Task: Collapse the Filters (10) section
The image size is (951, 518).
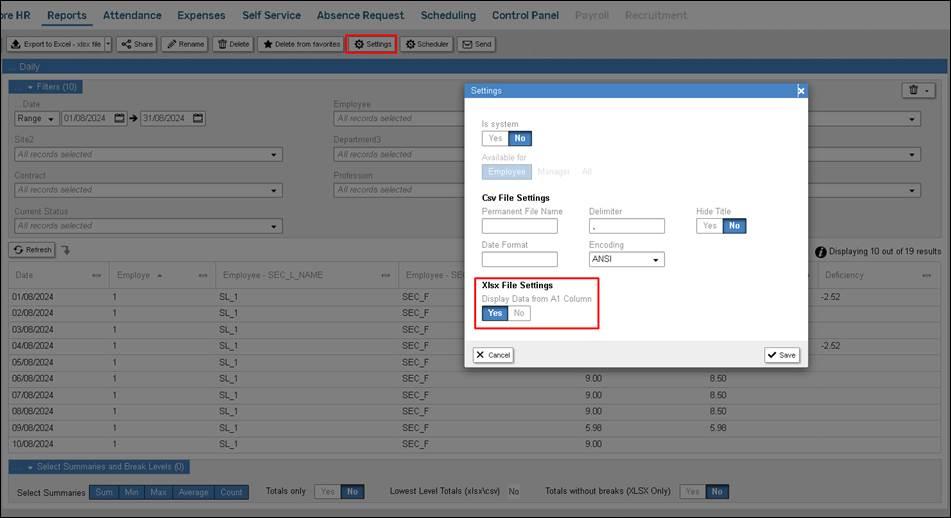Action: 45,87
